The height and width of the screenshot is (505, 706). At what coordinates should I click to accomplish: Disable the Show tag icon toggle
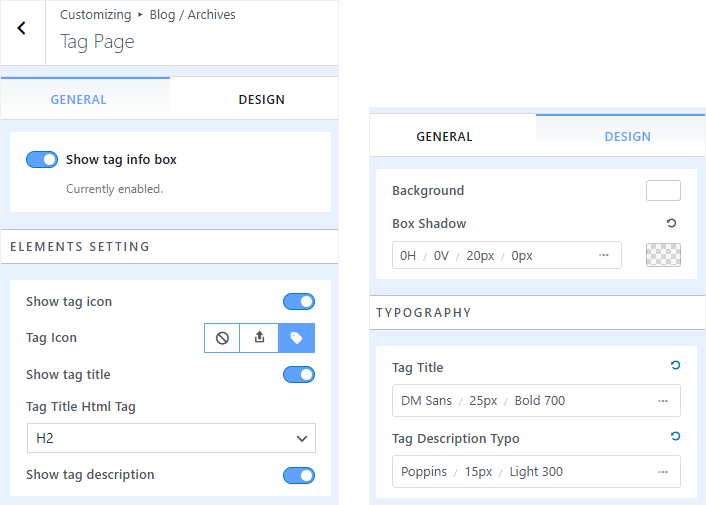pos(299,301)
